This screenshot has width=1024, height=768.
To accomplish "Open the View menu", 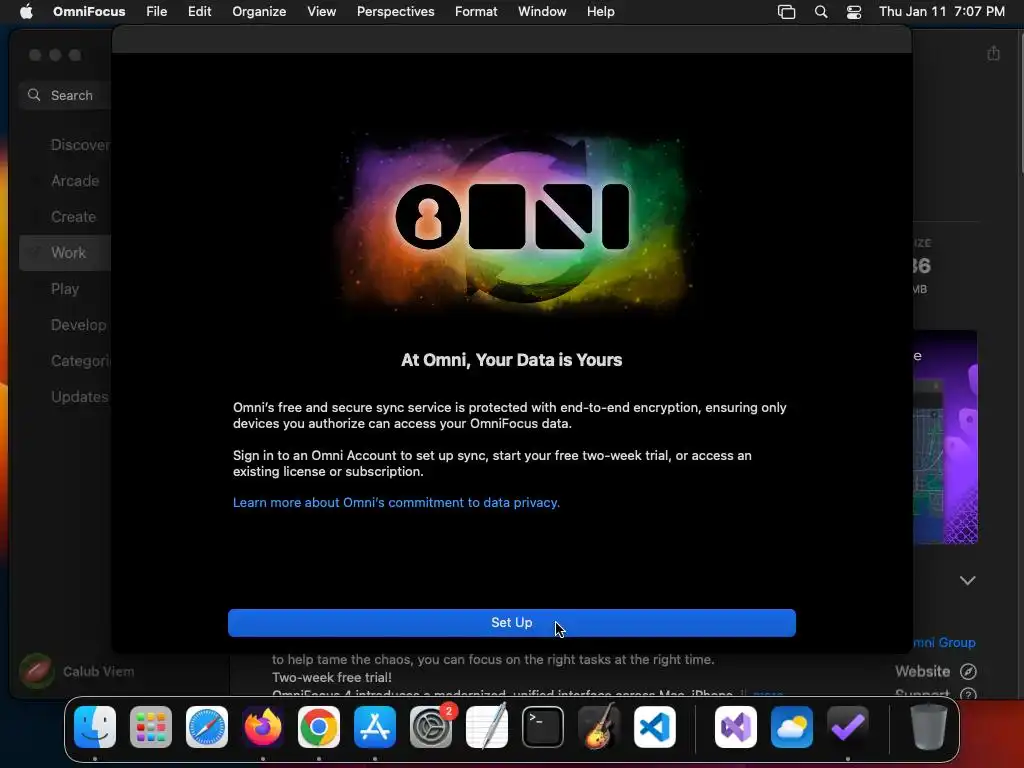I will [321, 11].
